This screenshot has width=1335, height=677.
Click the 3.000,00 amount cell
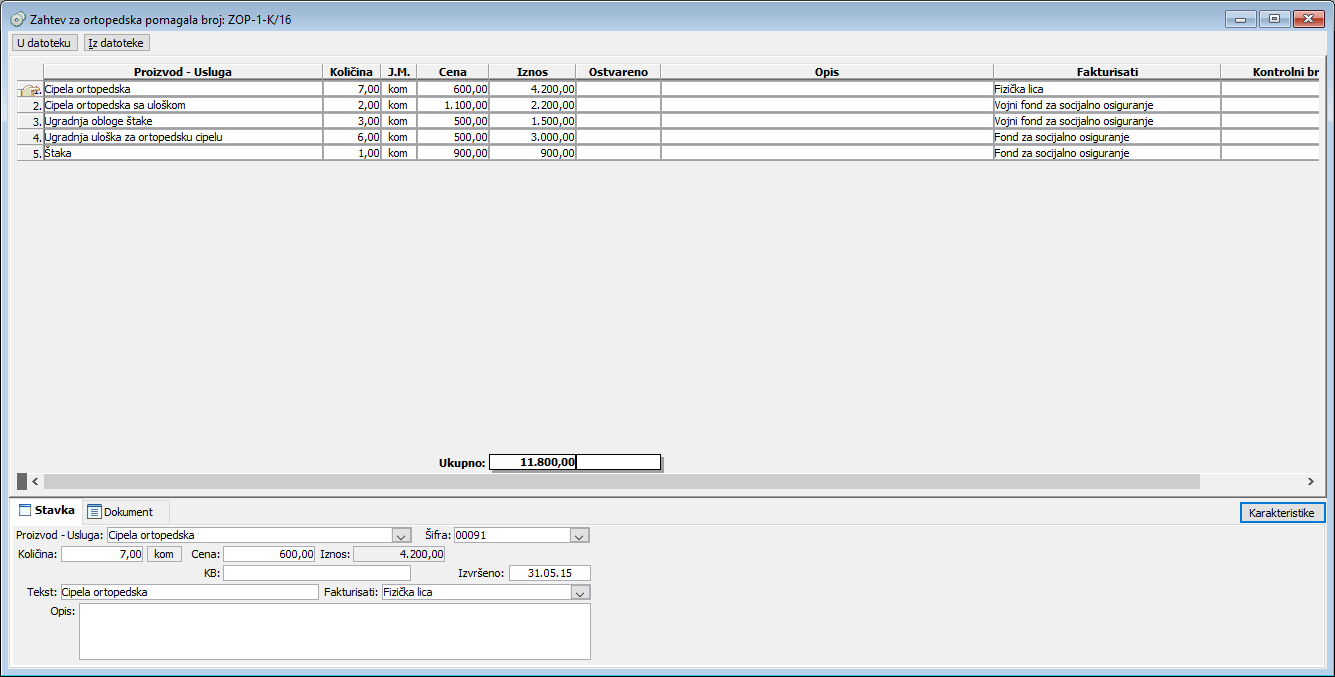point(533,137)
